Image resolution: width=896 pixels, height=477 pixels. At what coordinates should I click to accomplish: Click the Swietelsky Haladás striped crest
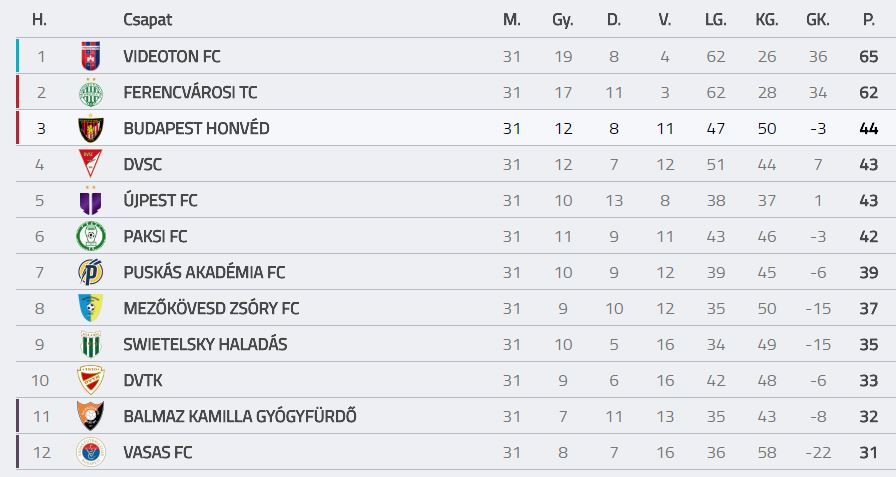click(91, 344)
